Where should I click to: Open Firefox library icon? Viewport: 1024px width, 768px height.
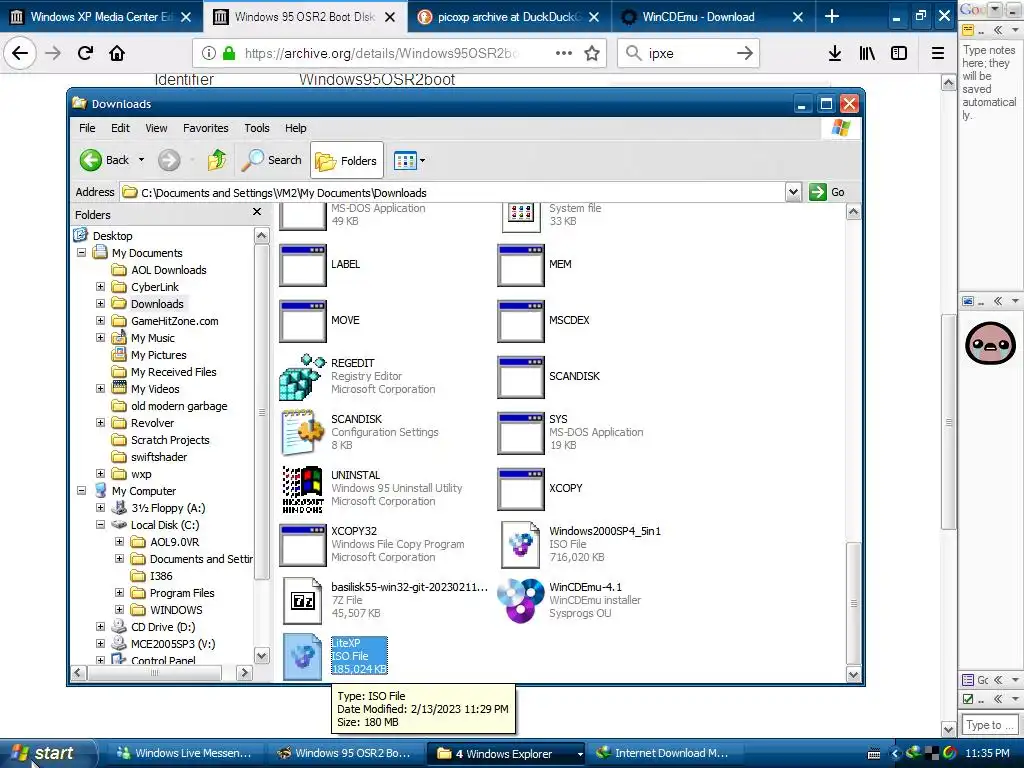tap(867, 53)
